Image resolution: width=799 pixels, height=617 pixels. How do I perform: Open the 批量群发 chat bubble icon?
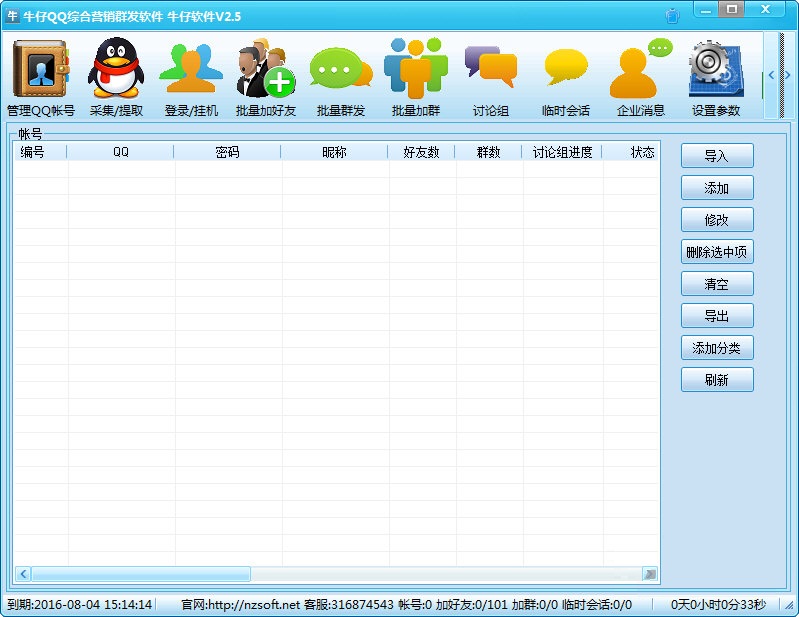click(x=341, y=69)
